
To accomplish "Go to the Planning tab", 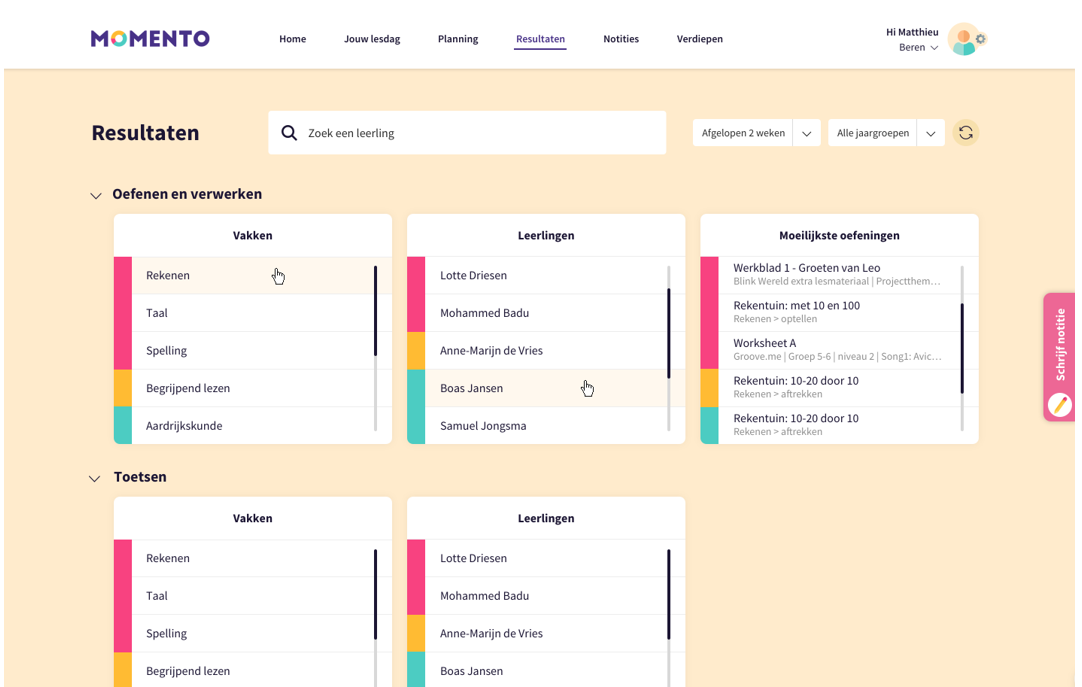I will [x=458, y=39].
